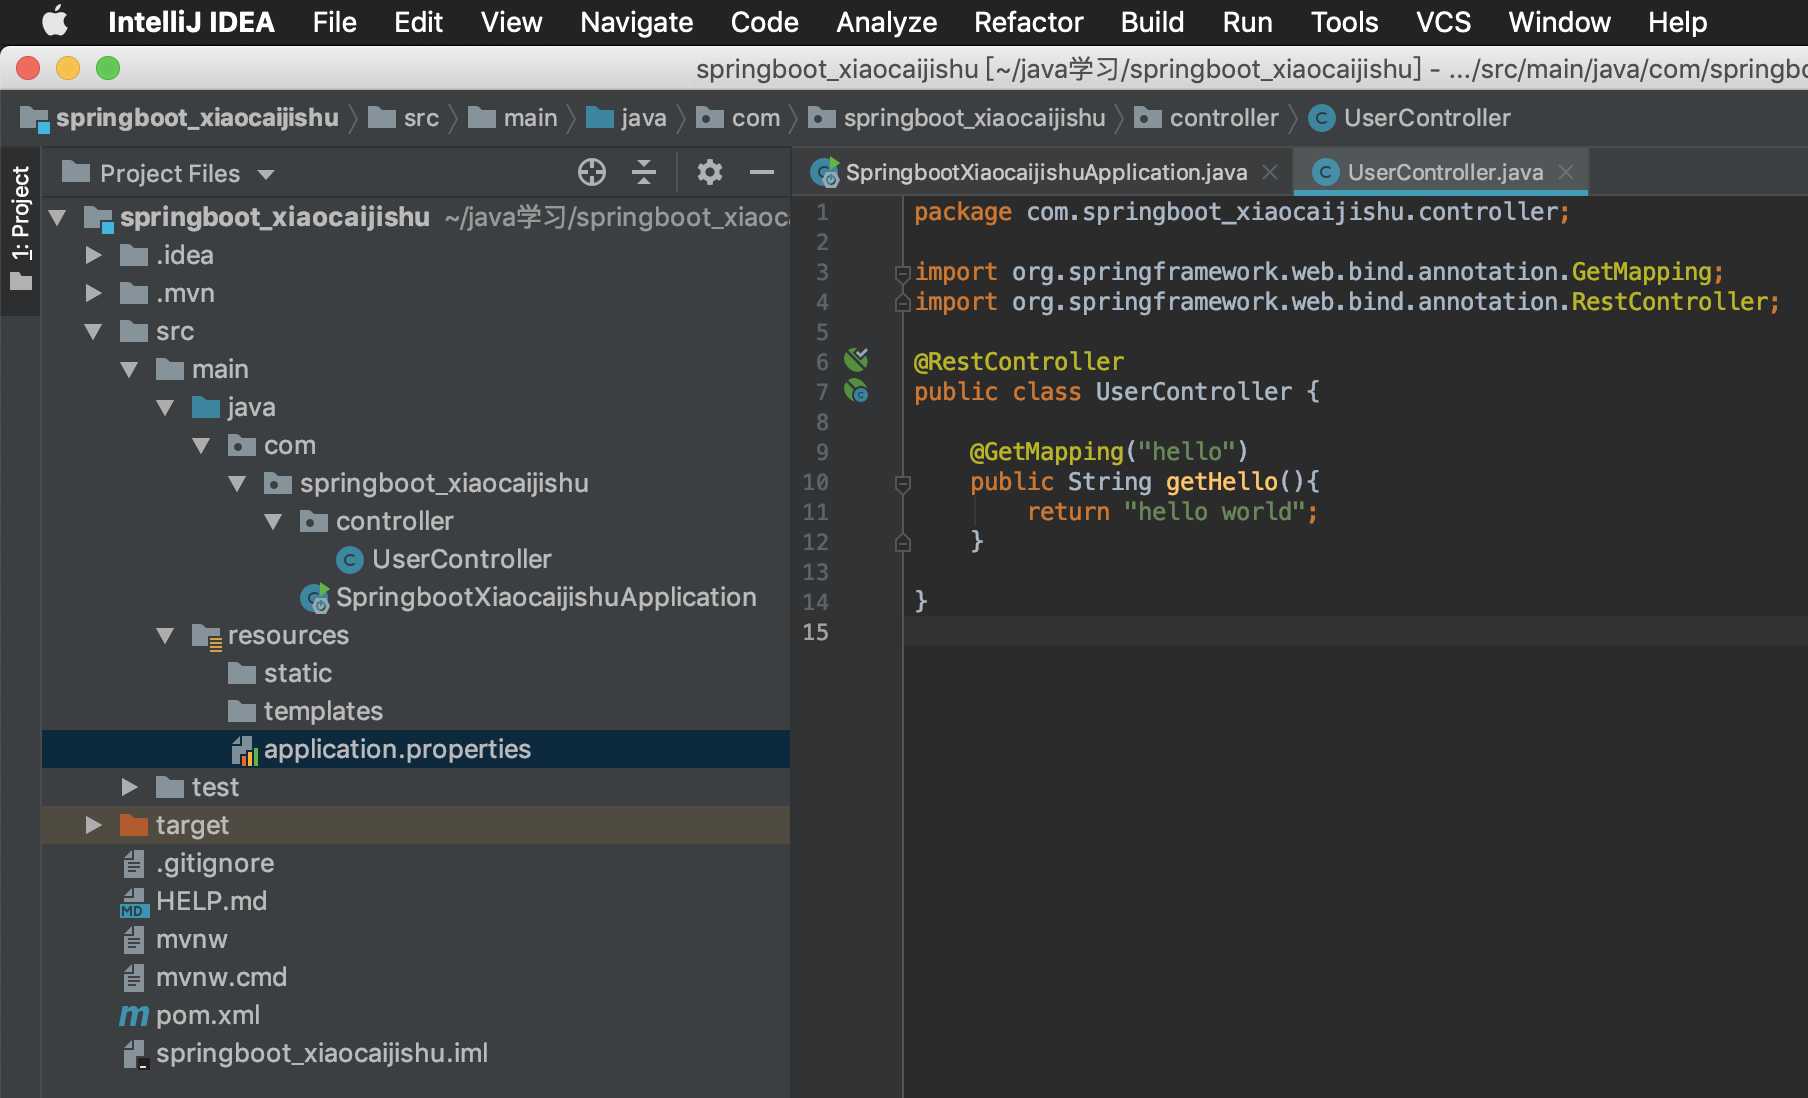Click the Apple menu icon
Image resolution: width=1808 pixels, height=1098 pixels.
tap(54, 21)
